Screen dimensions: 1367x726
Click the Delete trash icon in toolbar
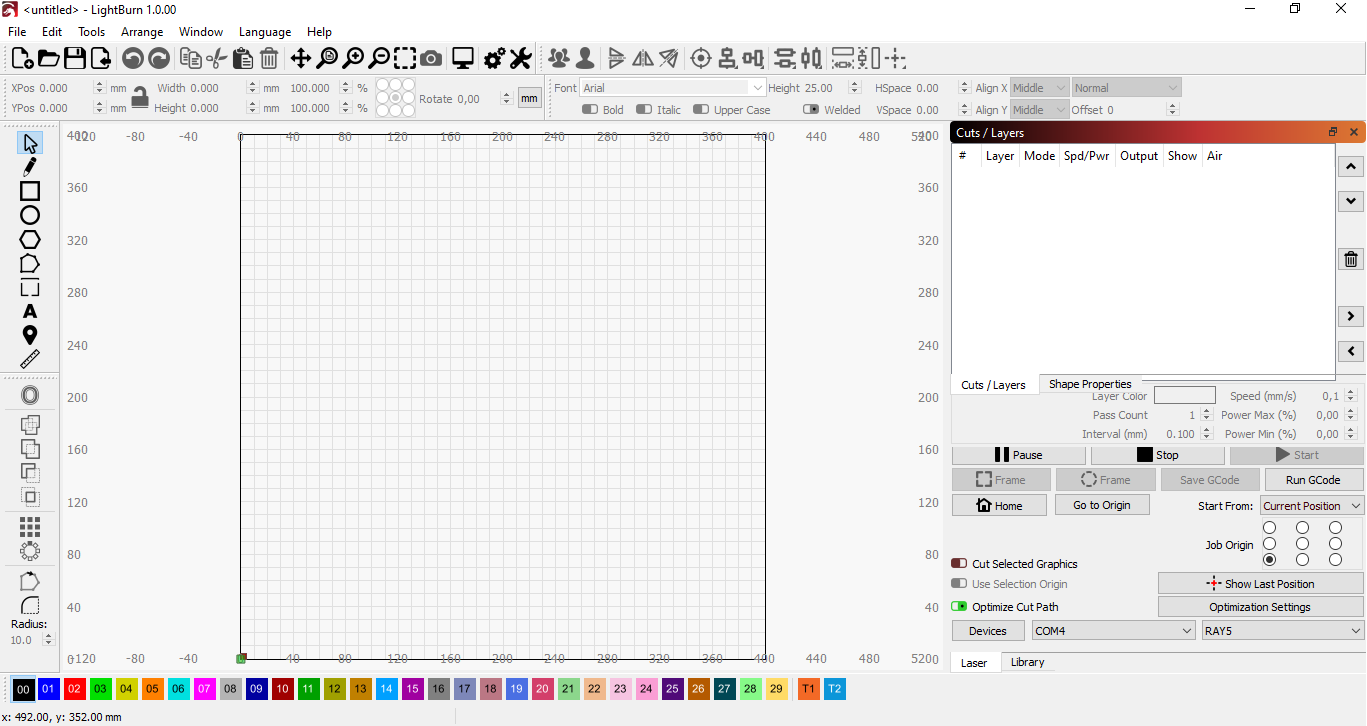coord(269,58)
